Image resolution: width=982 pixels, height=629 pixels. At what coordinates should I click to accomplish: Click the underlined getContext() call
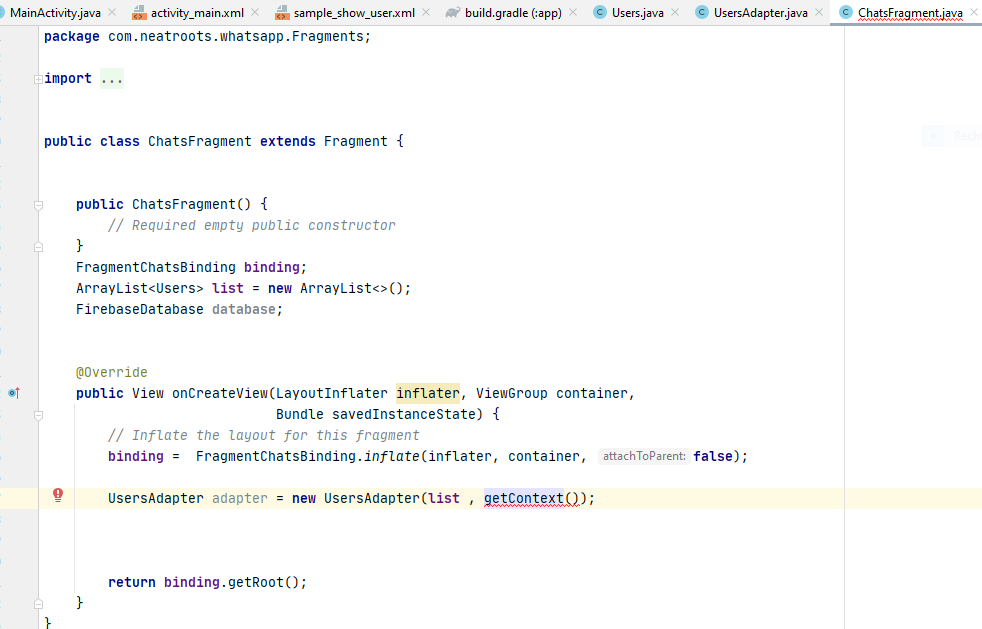click(532, 498)
